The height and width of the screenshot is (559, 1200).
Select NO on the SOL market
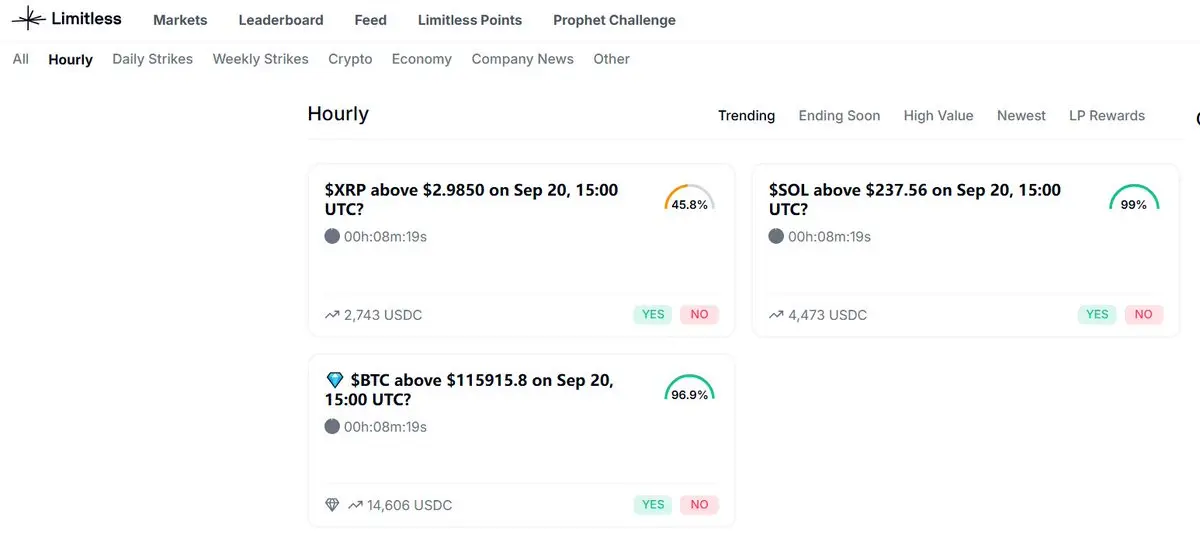1143,314
